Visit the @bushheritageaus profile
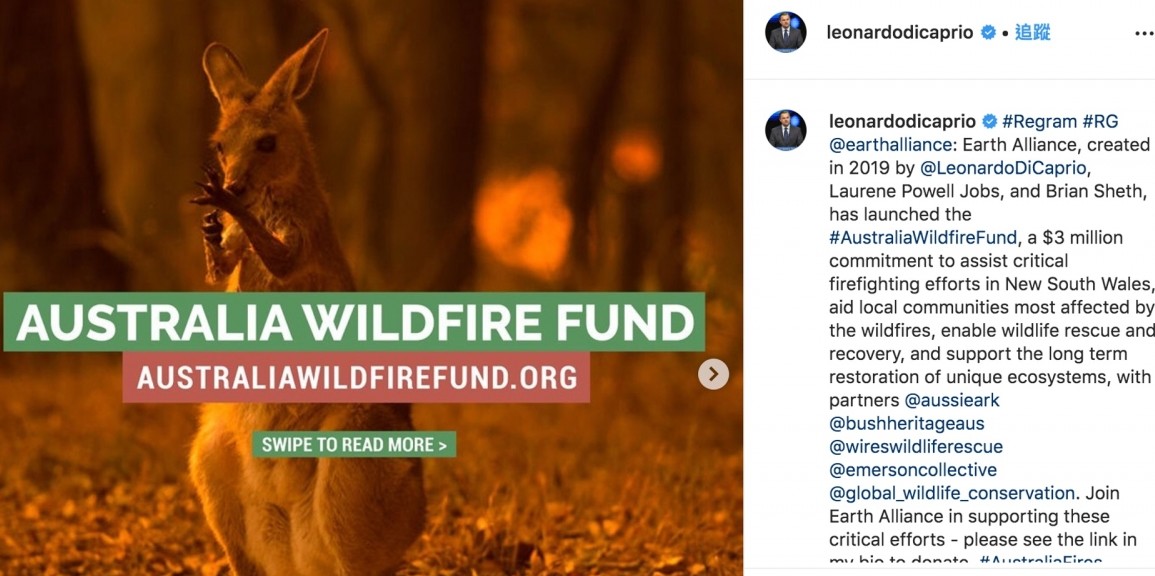Screen dimensions: 1155x576 coord(906,423)
